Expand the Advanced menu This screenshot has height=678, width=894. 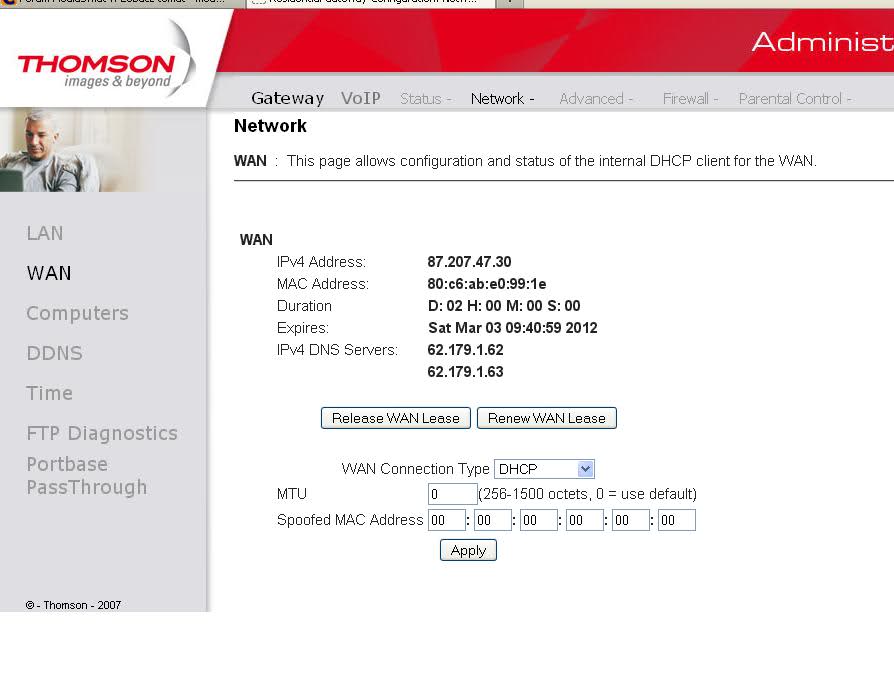pyautogui.click(x=596, y=99)
